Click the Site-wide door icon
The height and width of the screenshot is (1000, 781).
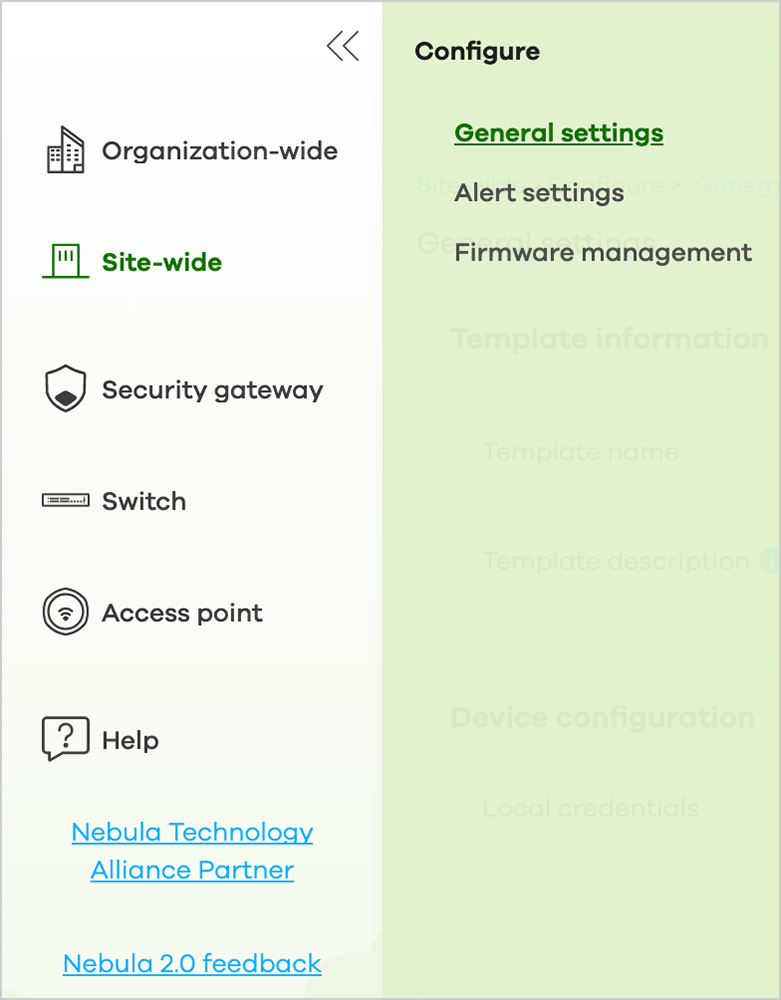coord(66,260)
